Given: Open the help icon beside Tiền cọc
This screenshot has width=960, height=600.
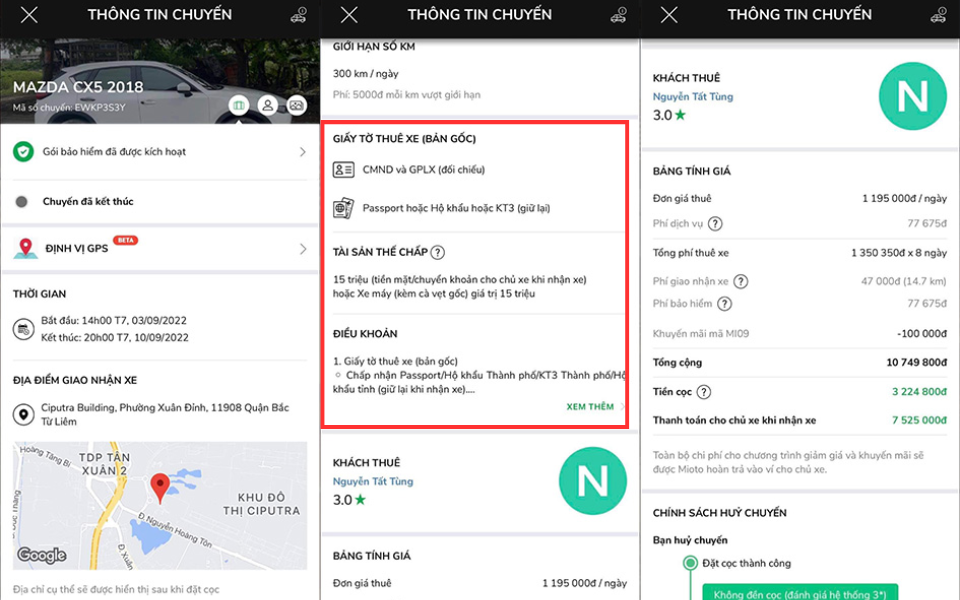Looking at the screenshot, I should click(704, 392).
